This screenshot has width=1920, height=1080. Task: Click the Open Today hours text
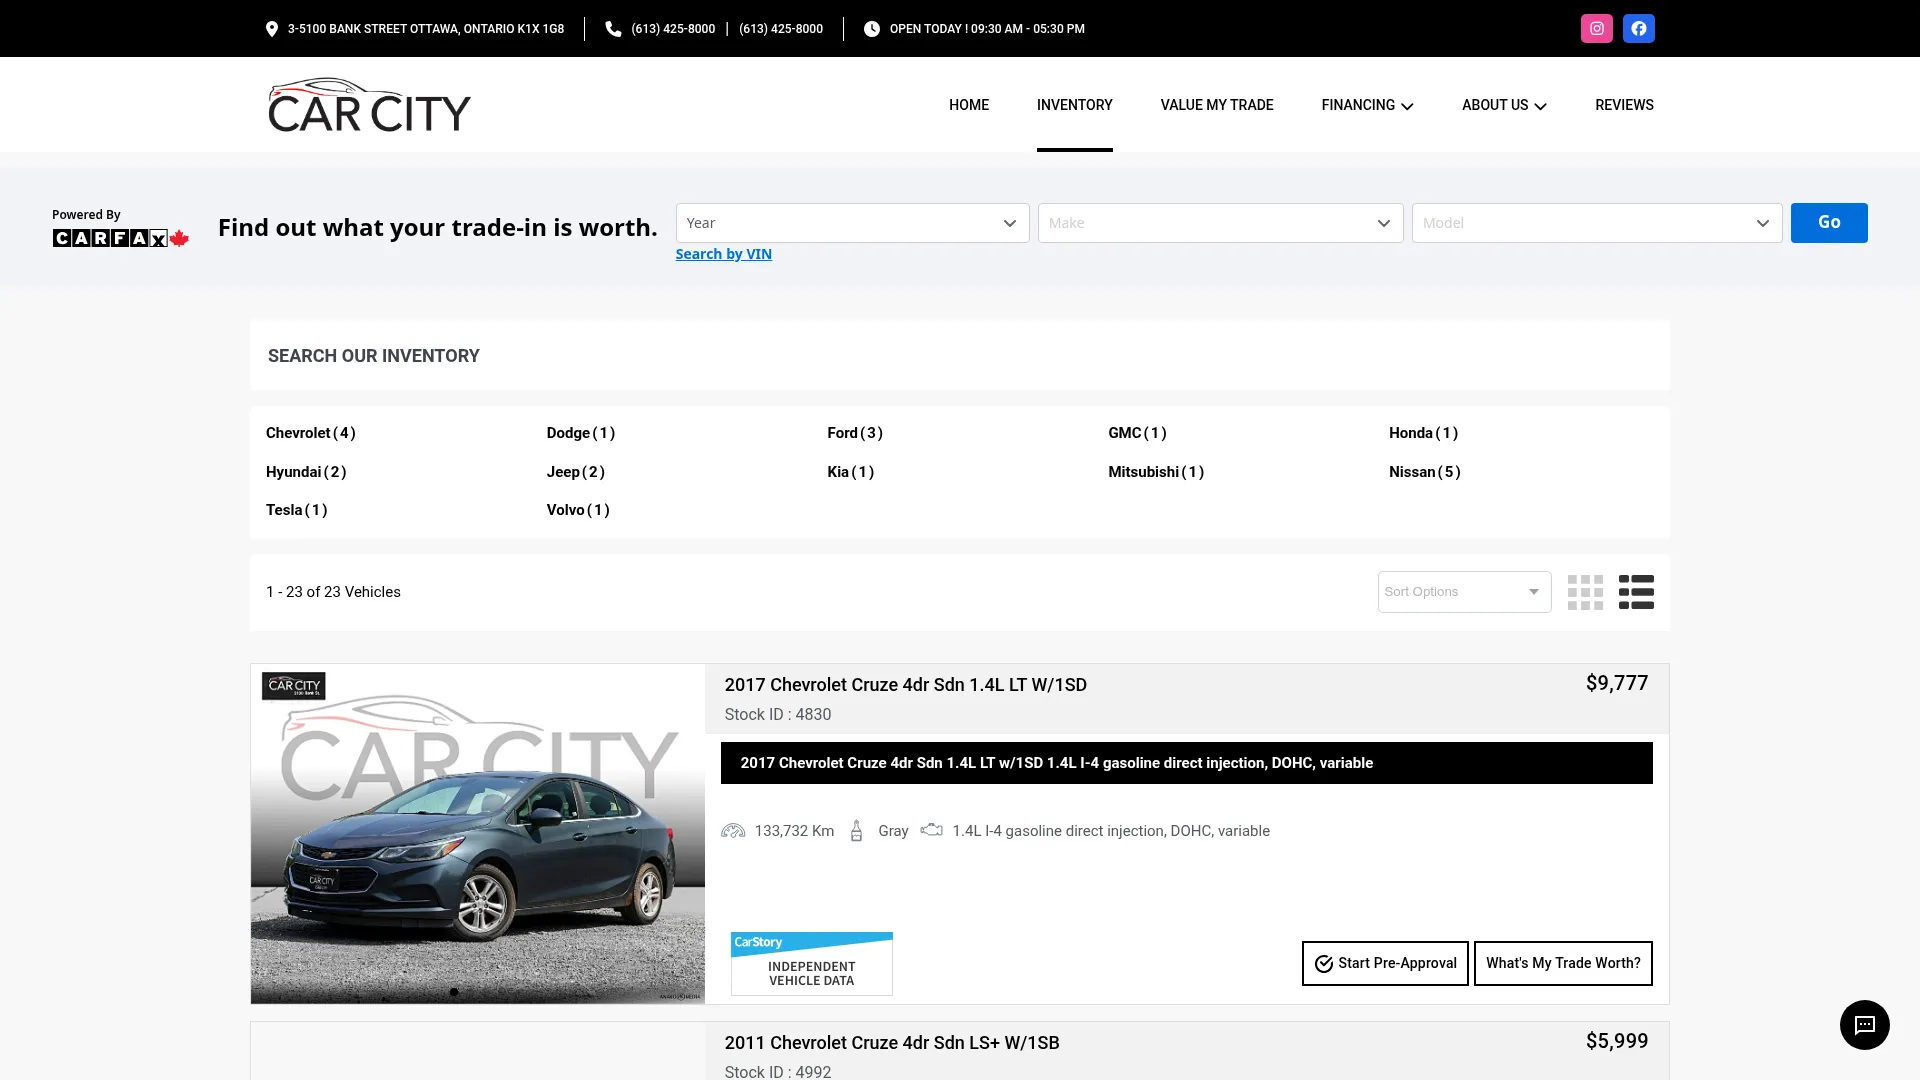pos(987,29)
